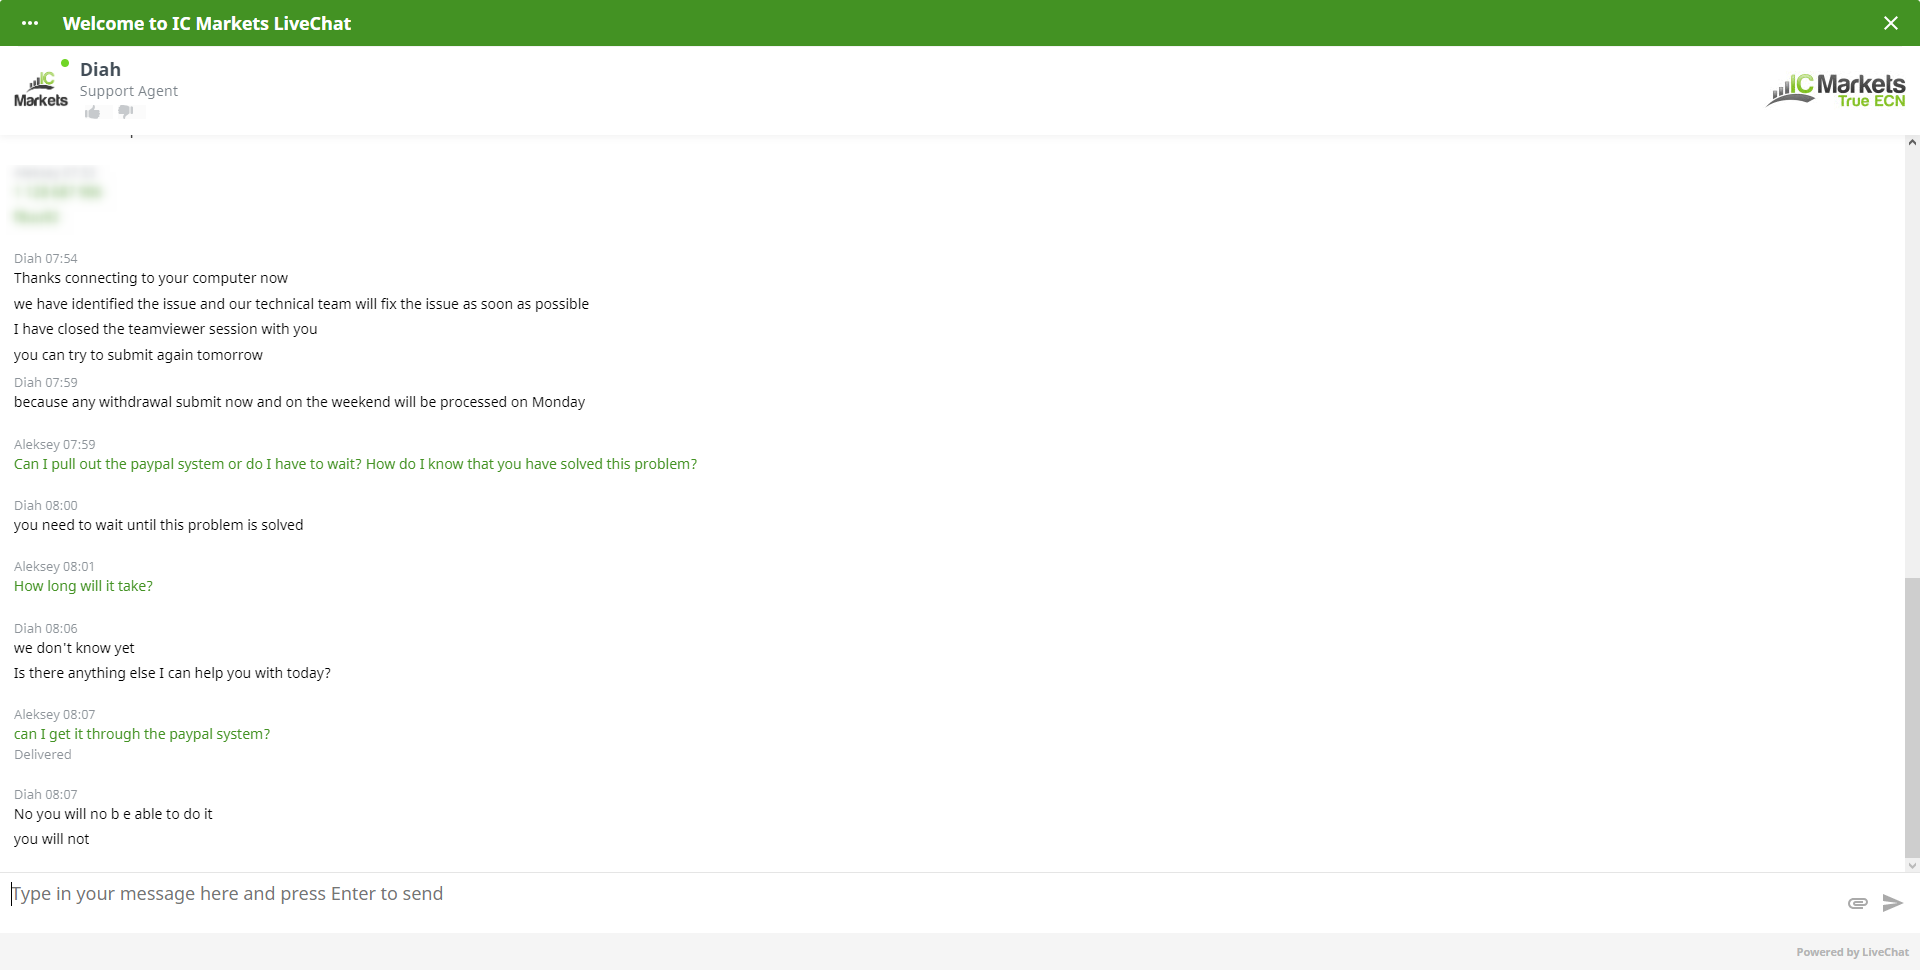Open the chat options three-dot menu
This screenshot has height=970, width=1920.
30,23
